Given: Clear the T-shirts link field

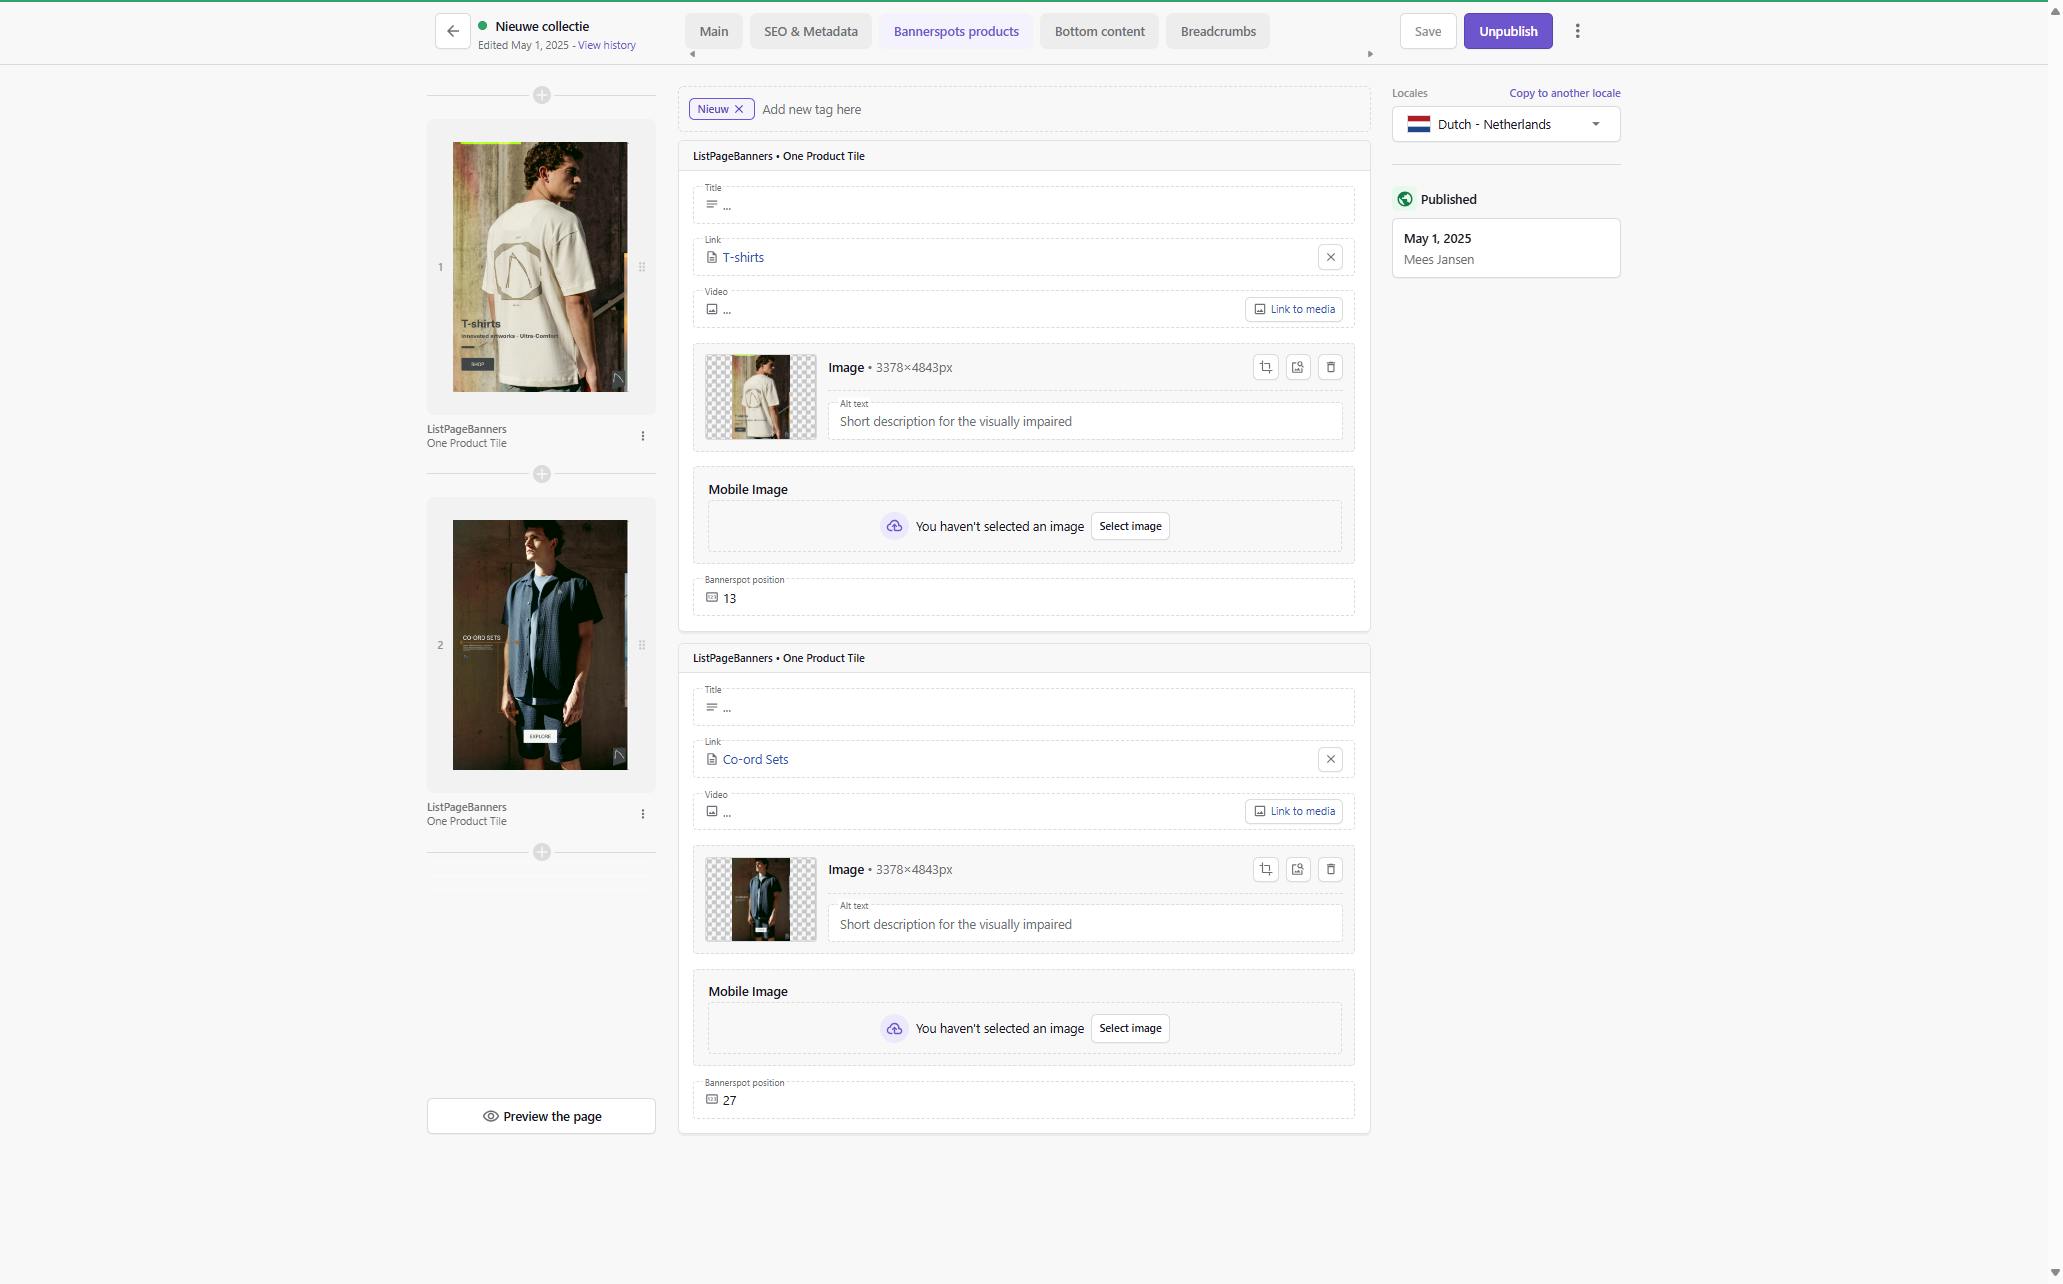Looking at the screenshot, I should [x=1330, y=257].
